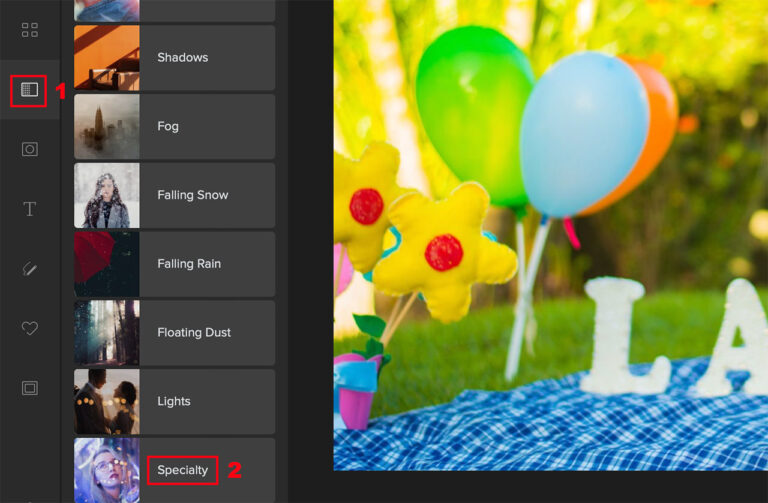Select the Overlays panel icon
The height and width of the screenshot is (503, 768).
(29, 90)
